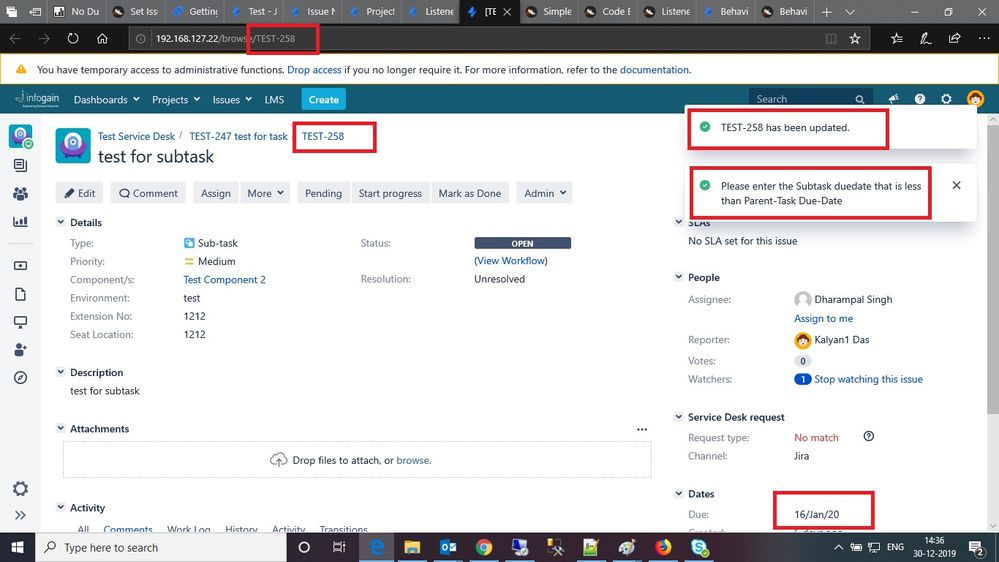999x562 pixels.
Task: Open the Queues icon in sidebar
Action: pos(20,166)
